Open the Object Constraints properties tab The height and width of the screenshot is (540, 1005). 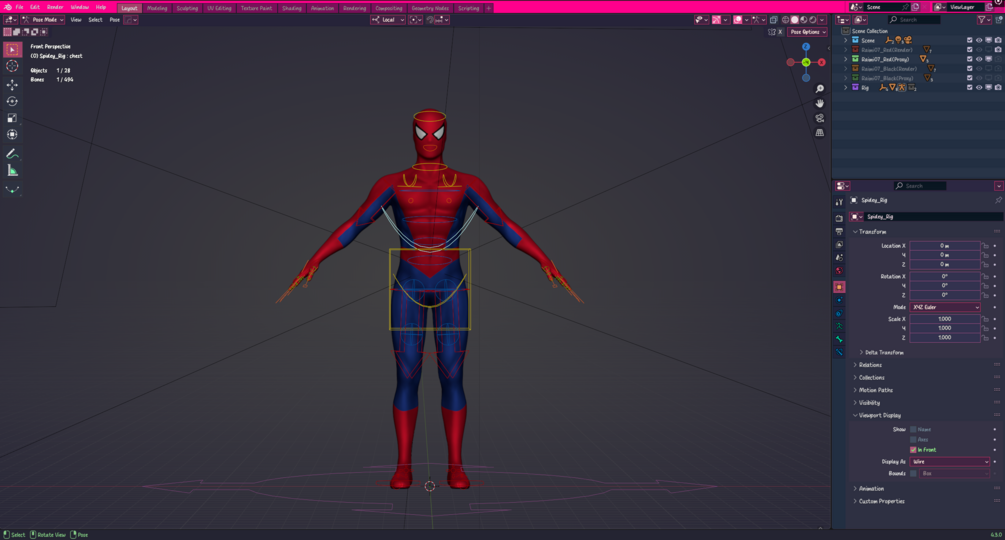point(839,313)
